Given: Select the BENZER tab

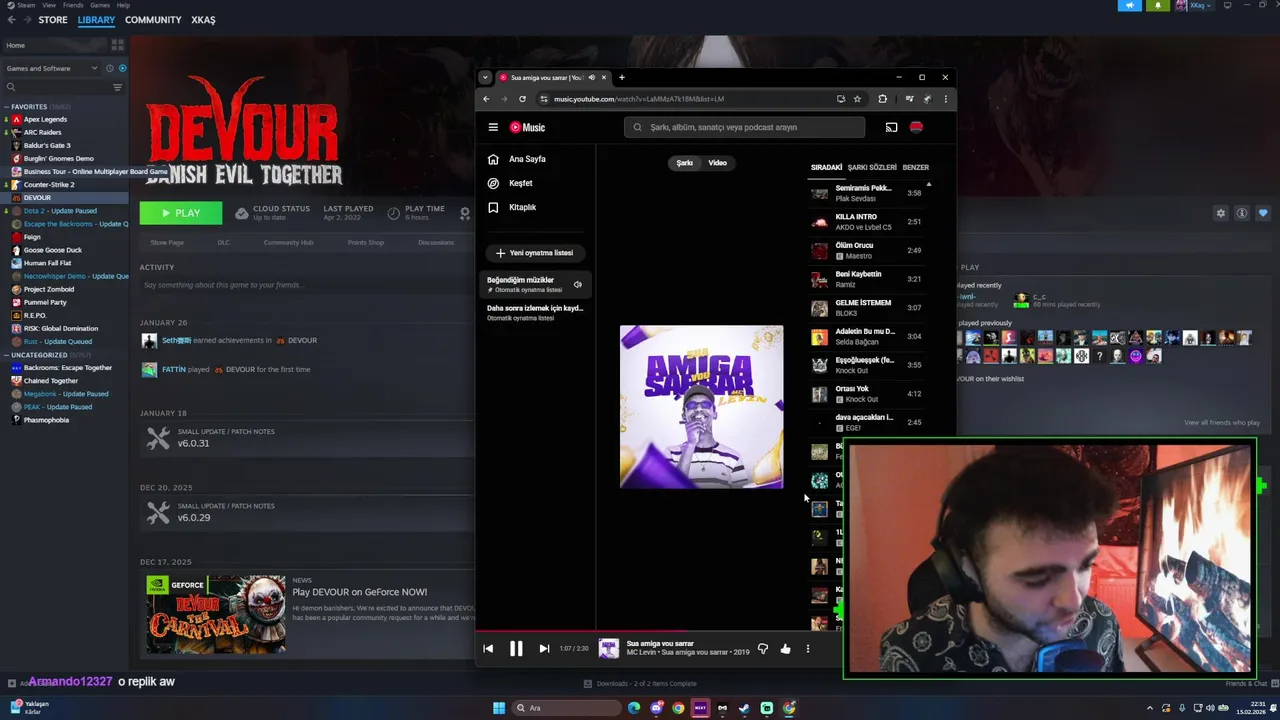Looking at the screenshot, I should (916, 167).
